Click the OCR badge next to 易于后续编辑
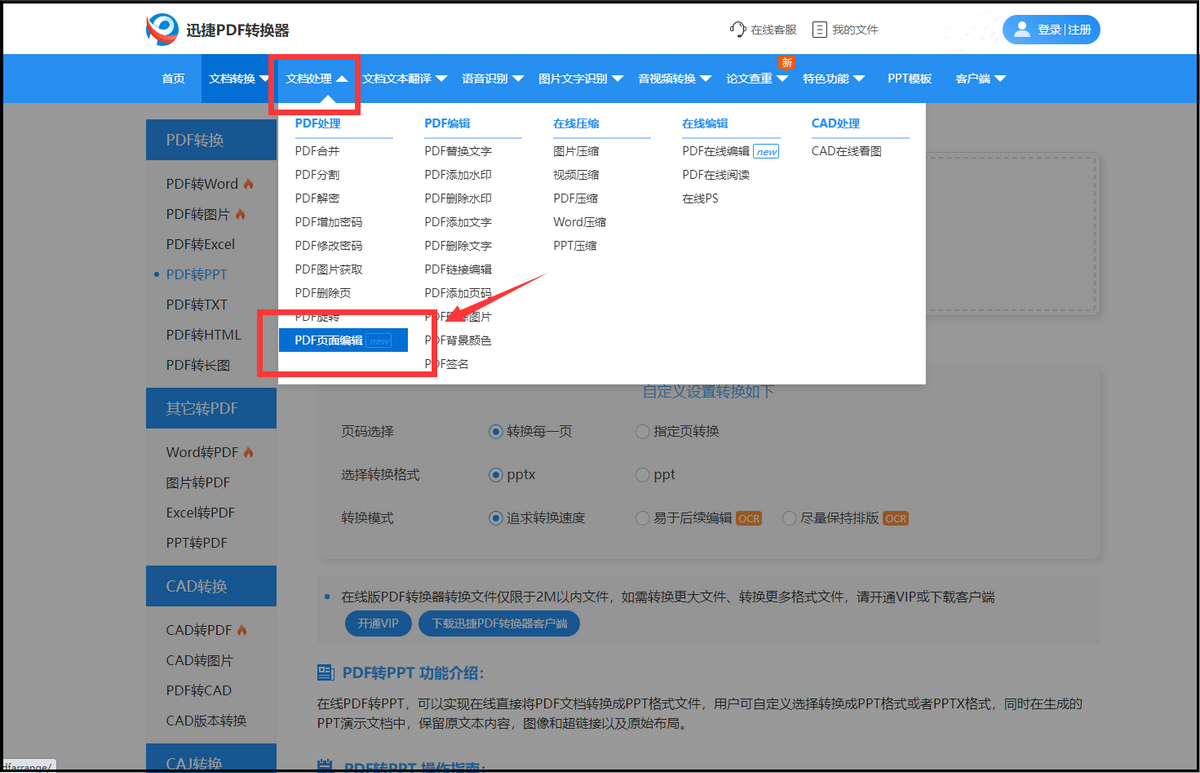Screen dimensions: 1200x773 click(748, 518)
